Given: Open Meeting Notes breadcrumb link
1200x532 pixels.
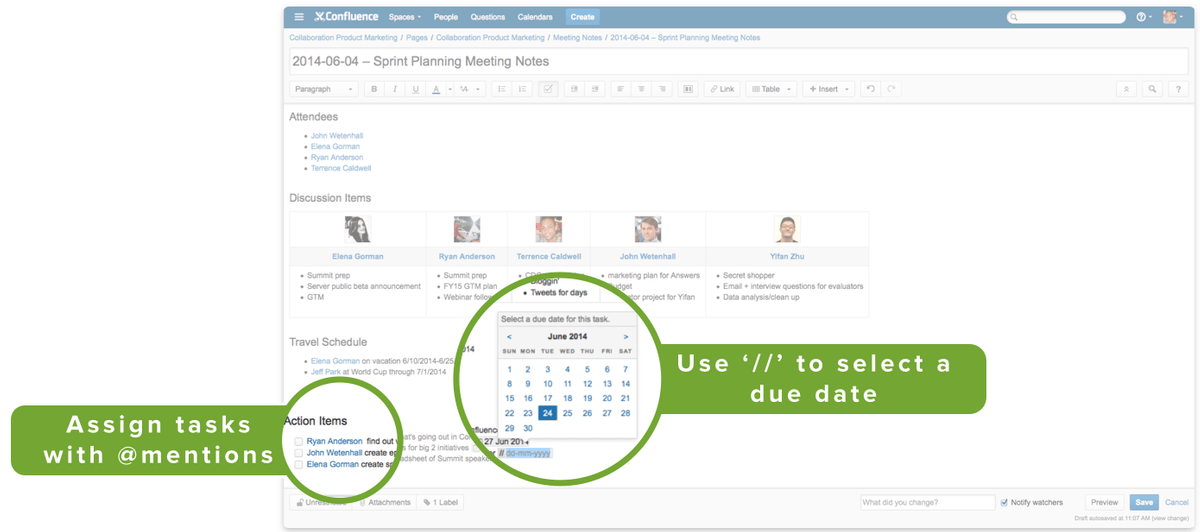Looking at the screenshot, I should [x=577, y=38].
